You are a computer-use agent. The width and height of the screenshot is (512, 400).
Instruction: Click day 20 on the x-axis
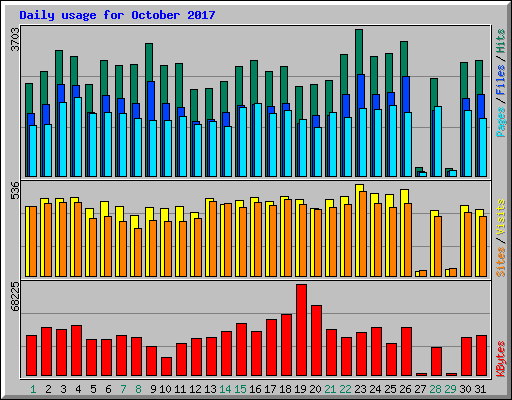(x=315, y=389)
